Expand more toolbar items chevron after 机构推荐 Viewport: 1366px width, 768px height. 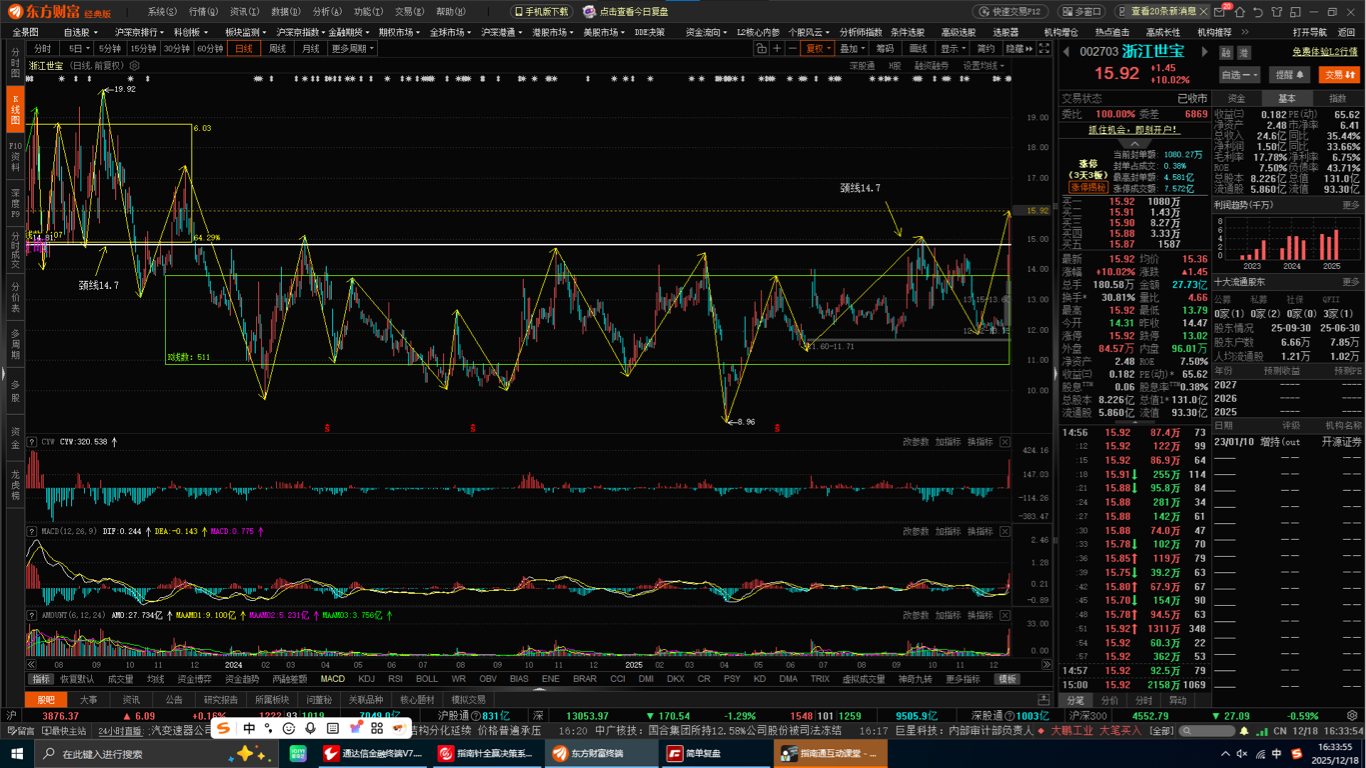pos(1244,32)
